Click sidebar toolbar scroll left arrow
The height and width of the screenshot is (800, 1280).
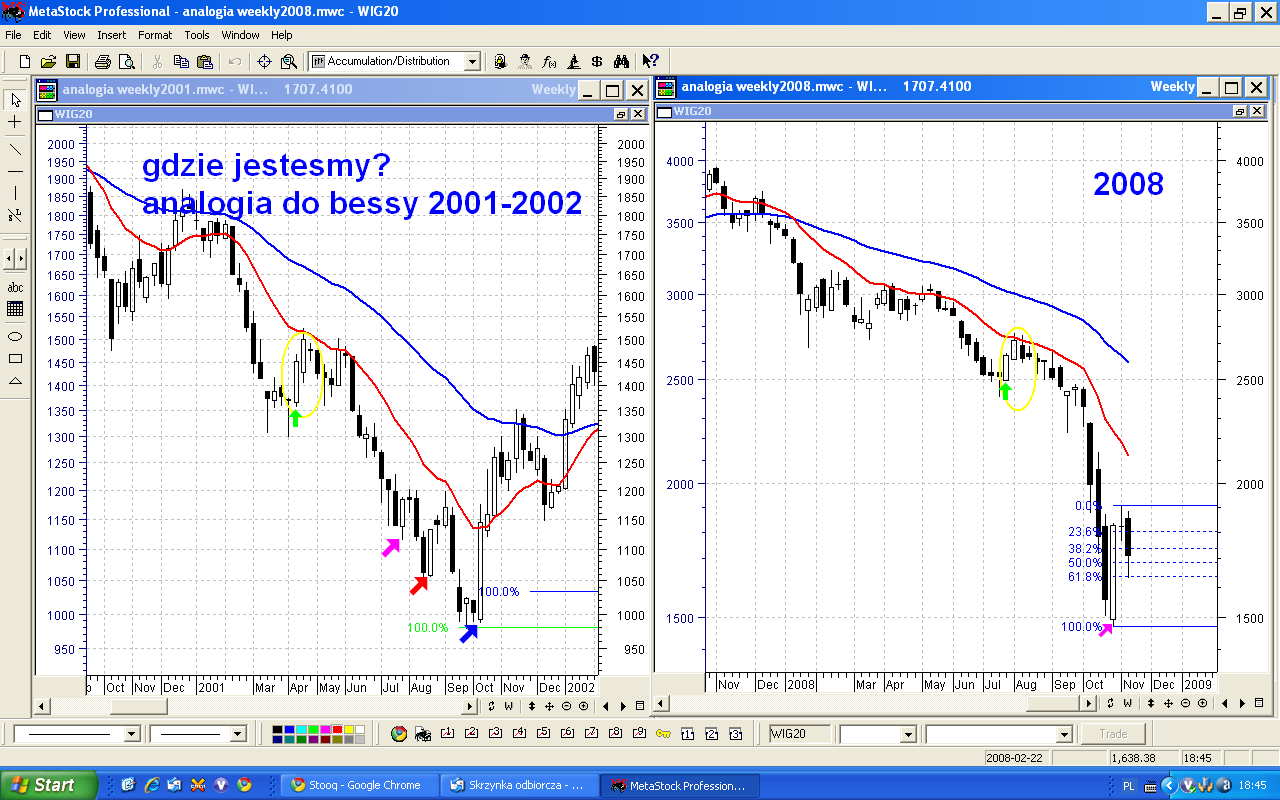[10, 258]
